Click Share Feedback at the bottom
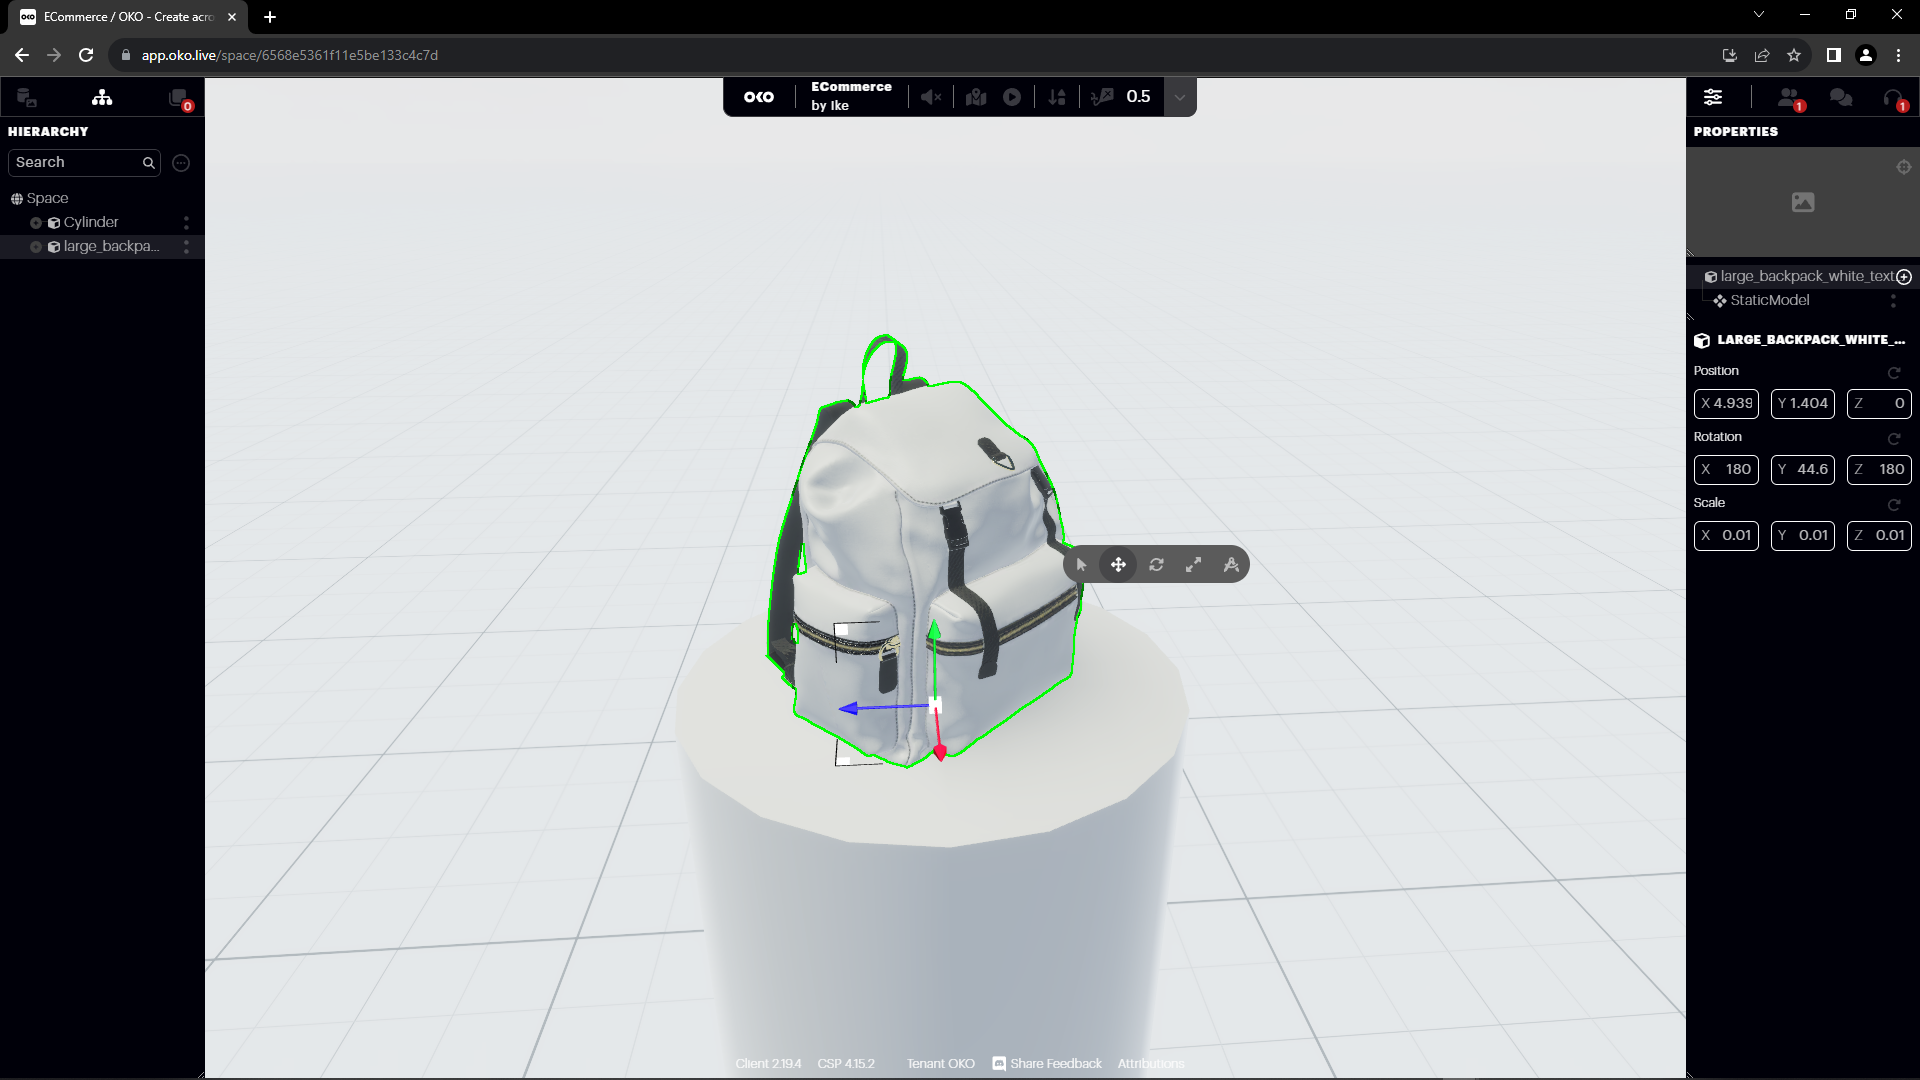This screenshot has height=1080, width=1920. coord(1055,1063)
